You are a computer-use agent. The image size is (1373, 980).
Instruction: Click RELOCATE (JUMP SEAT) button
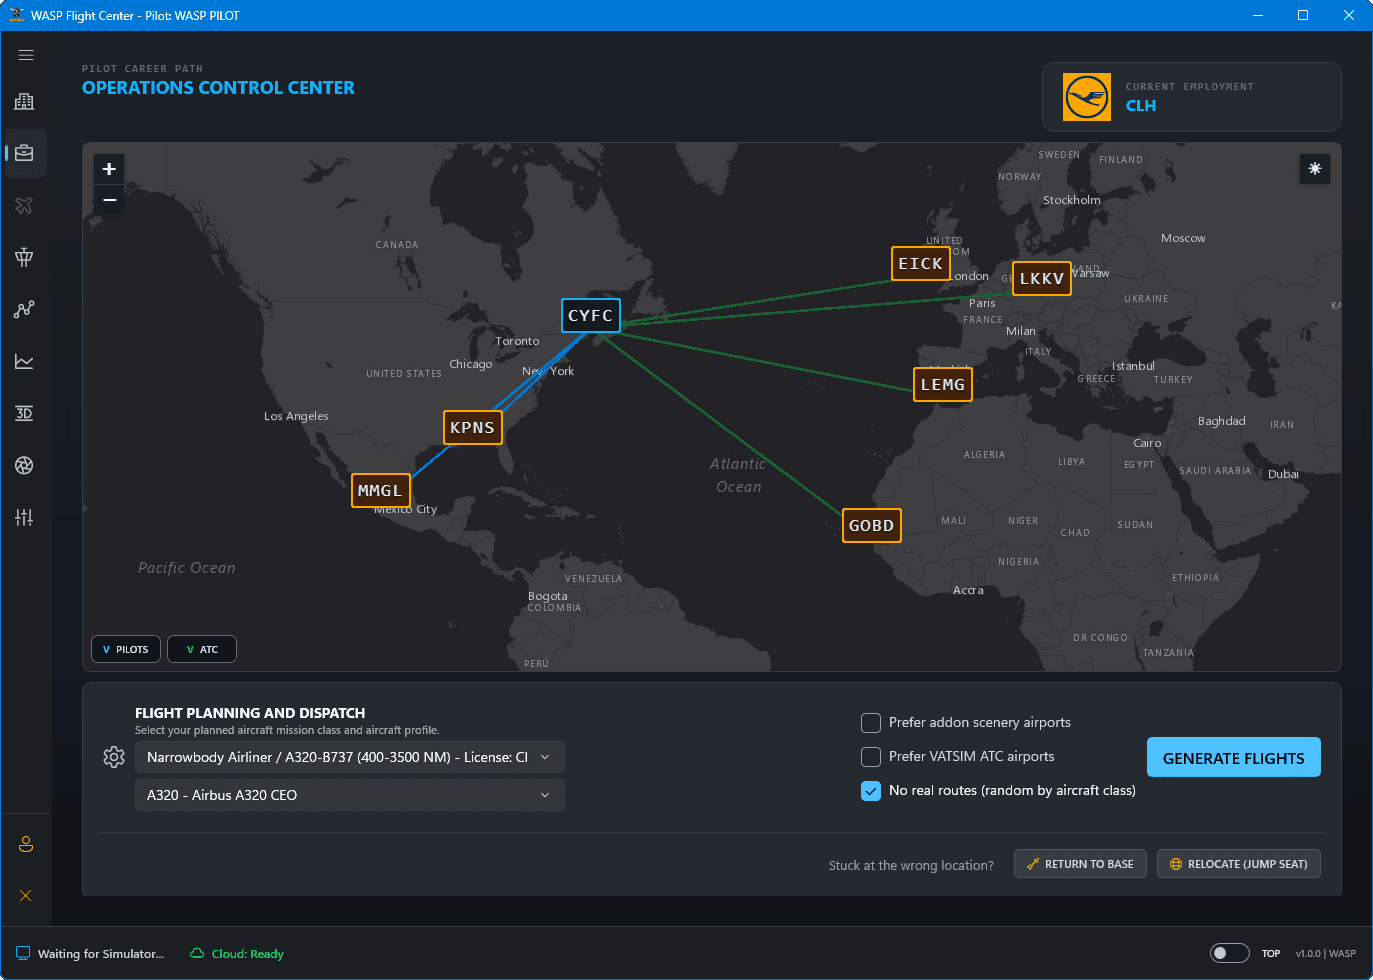pyautogui.click(x=1239, y=864)
